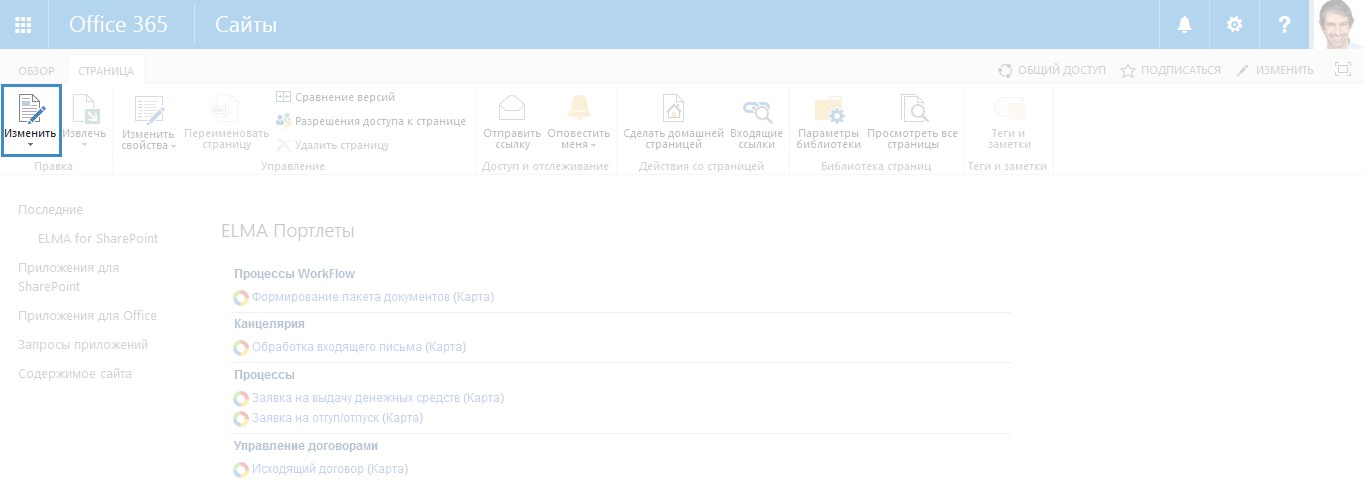Click the Извлечь check out icon
Viewport: 1364px width, 500px height.
(x=85, y=109)
